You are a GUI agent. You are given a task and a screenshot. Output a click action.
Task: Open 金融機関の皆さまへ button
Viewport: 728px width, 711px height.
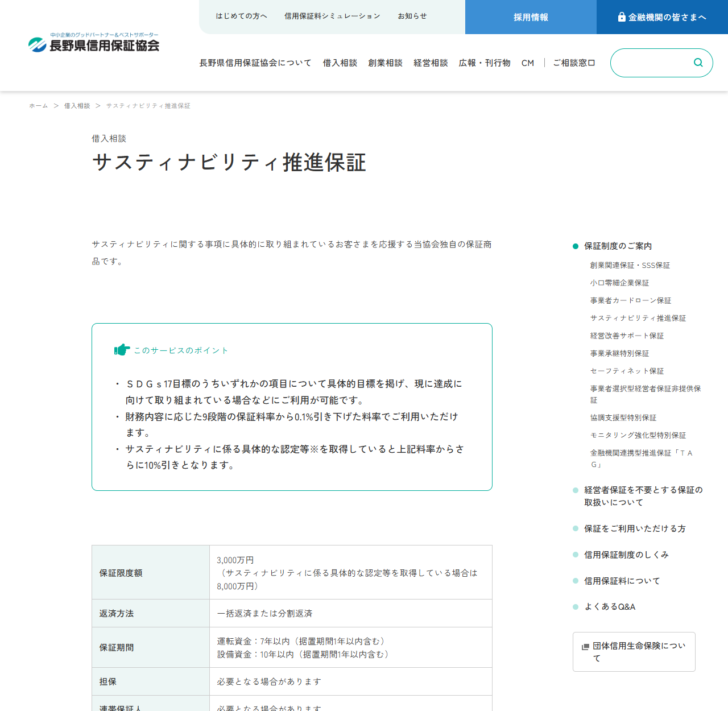(662, 17)
